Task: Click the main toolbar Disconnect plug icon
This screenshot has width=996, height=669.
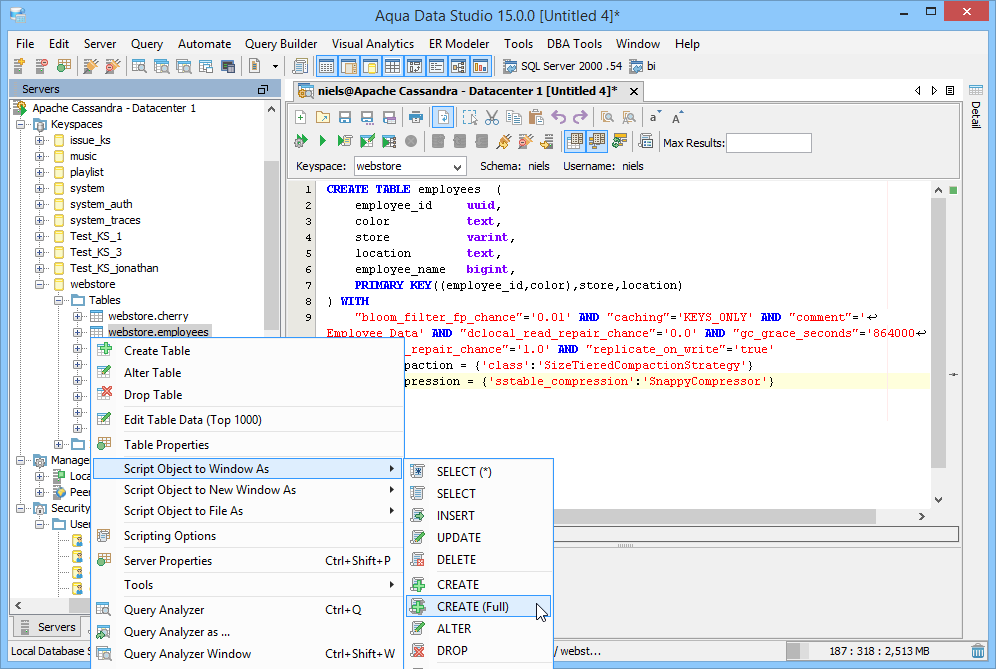Action: pos(112,66)
